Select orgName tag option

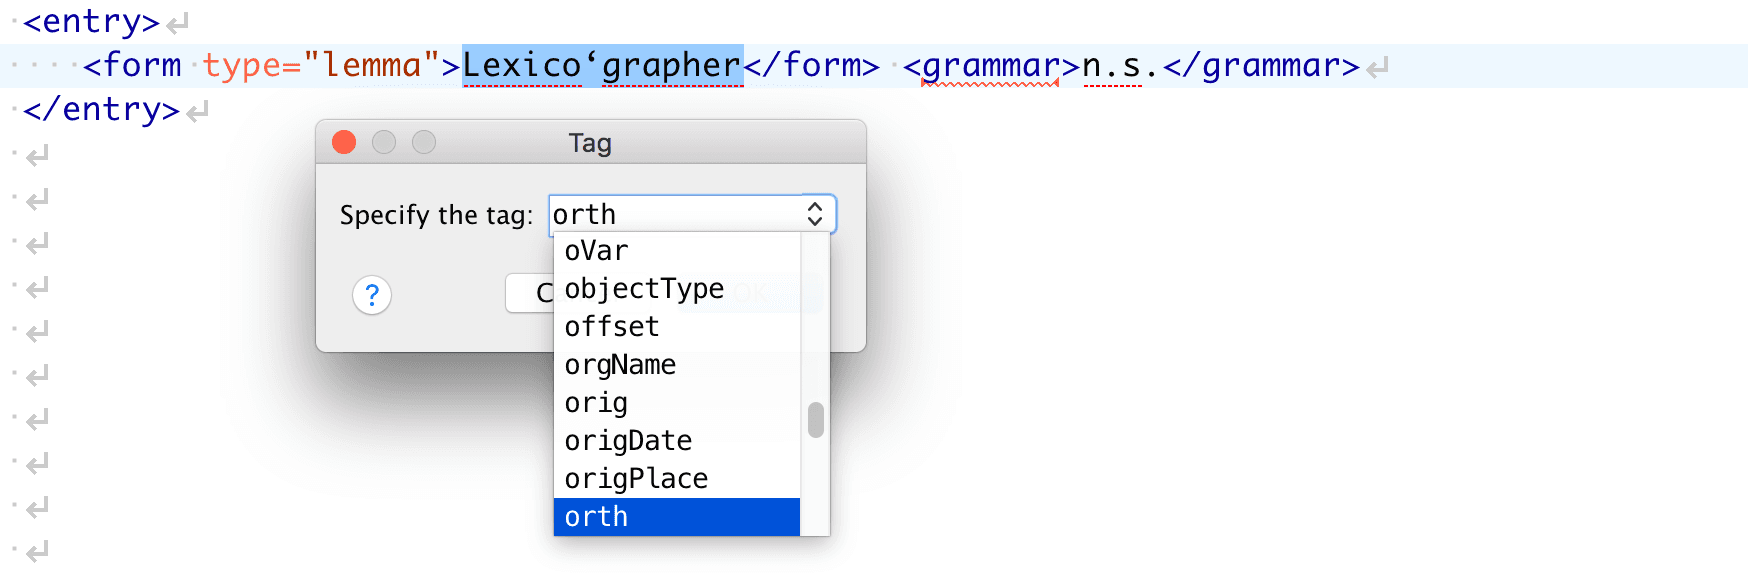coord(677,365)
